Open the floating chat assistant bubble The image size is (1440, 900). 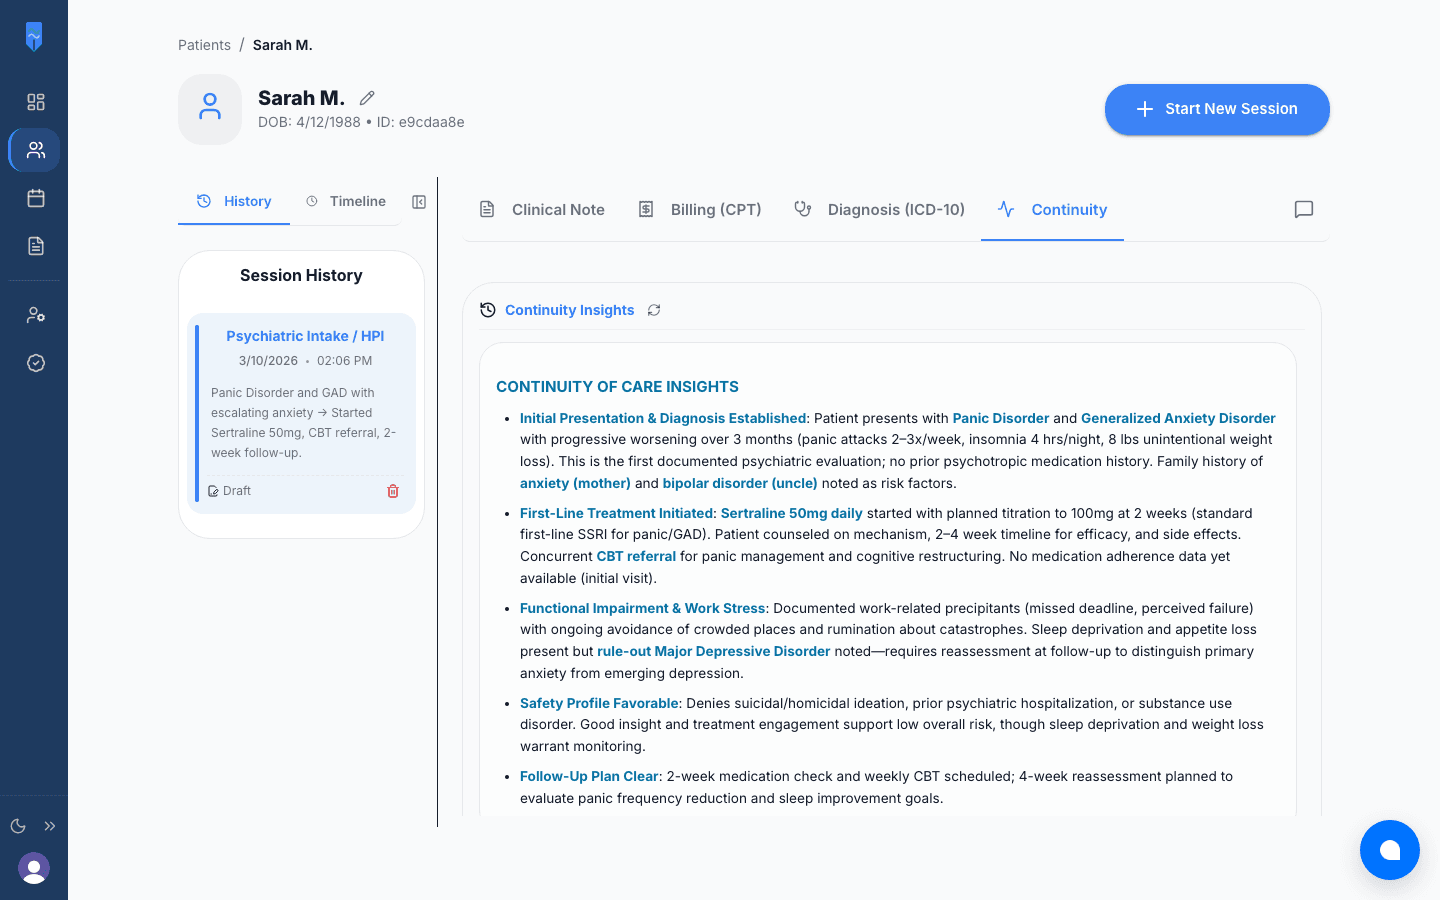coord(1390,850)
